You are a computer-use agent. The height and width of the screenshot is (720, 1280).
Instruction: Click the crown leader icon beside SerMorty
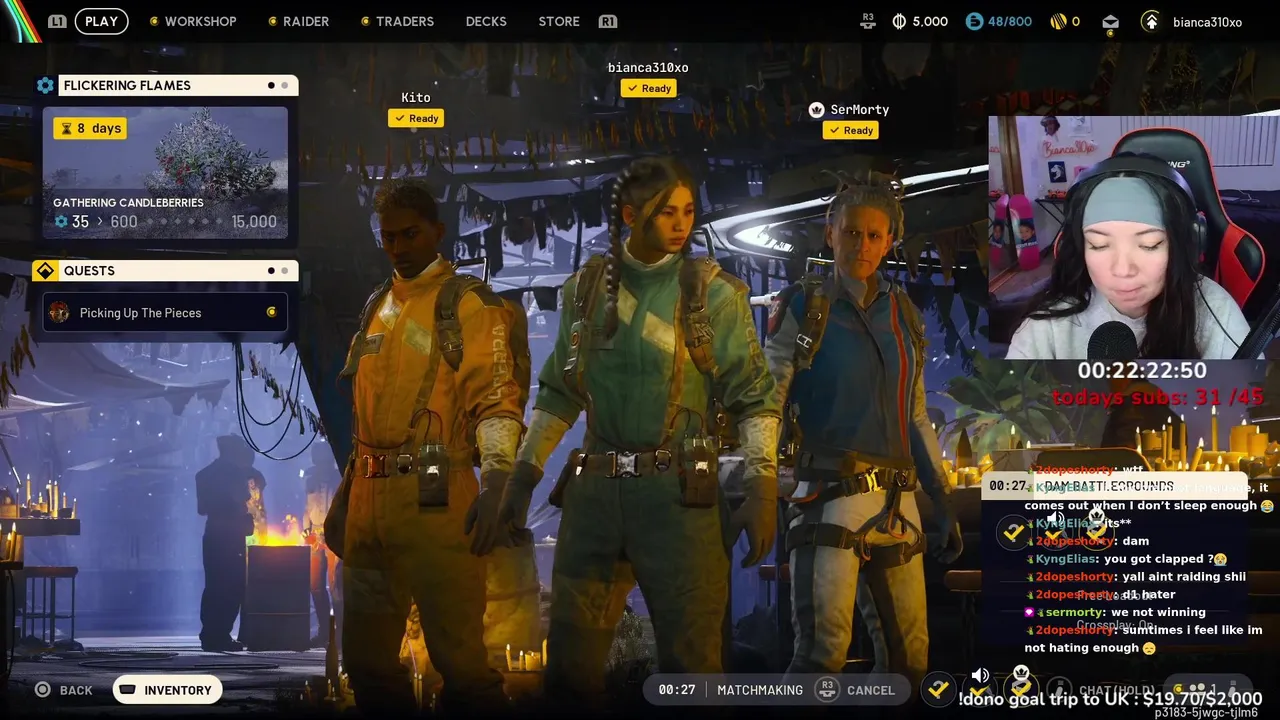click(816, 109)
